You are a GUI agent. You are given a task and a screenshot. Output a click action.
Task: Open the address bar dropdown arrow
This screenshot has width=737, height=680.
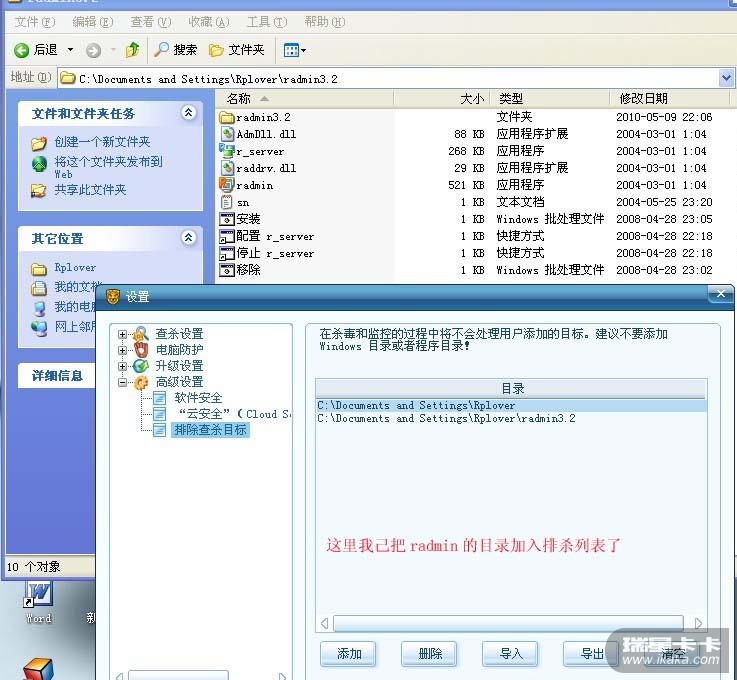(x=726, y=78)
